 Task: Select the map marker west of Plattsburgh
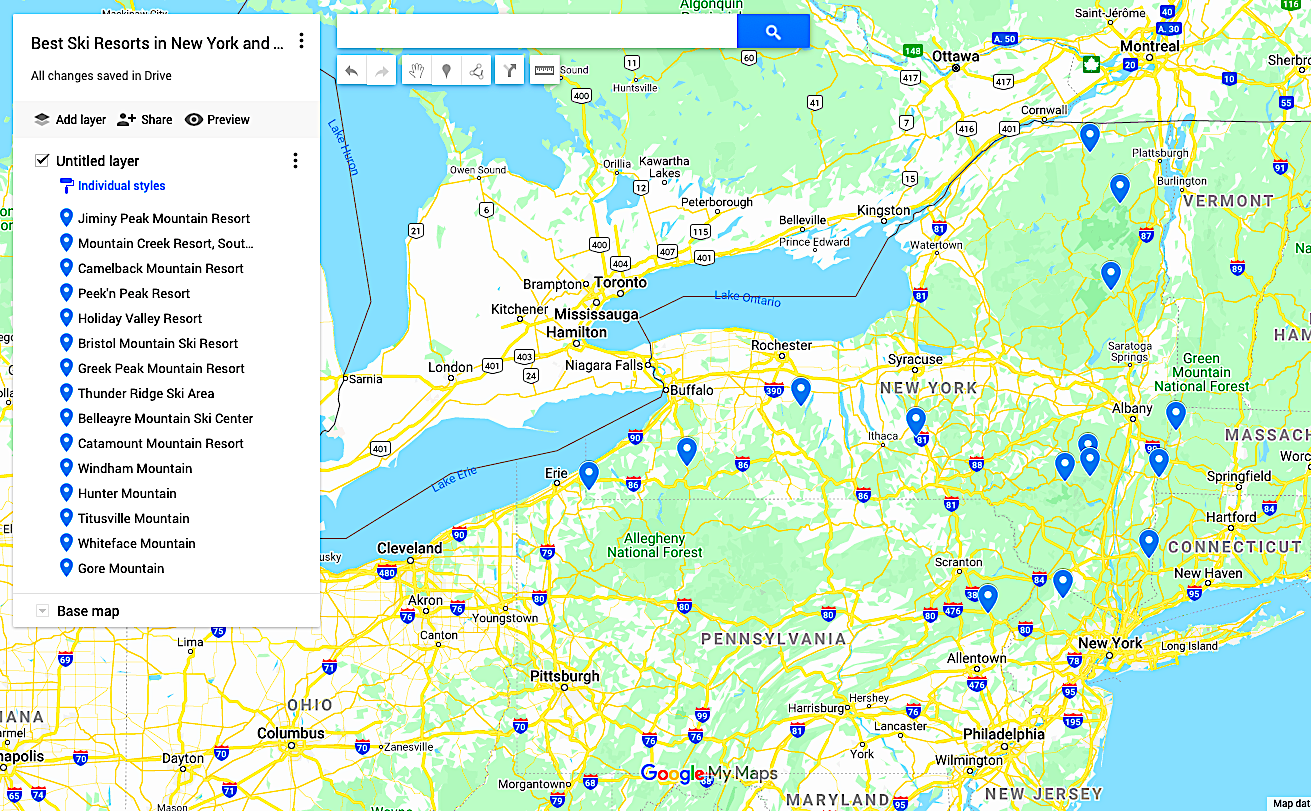1090,137
